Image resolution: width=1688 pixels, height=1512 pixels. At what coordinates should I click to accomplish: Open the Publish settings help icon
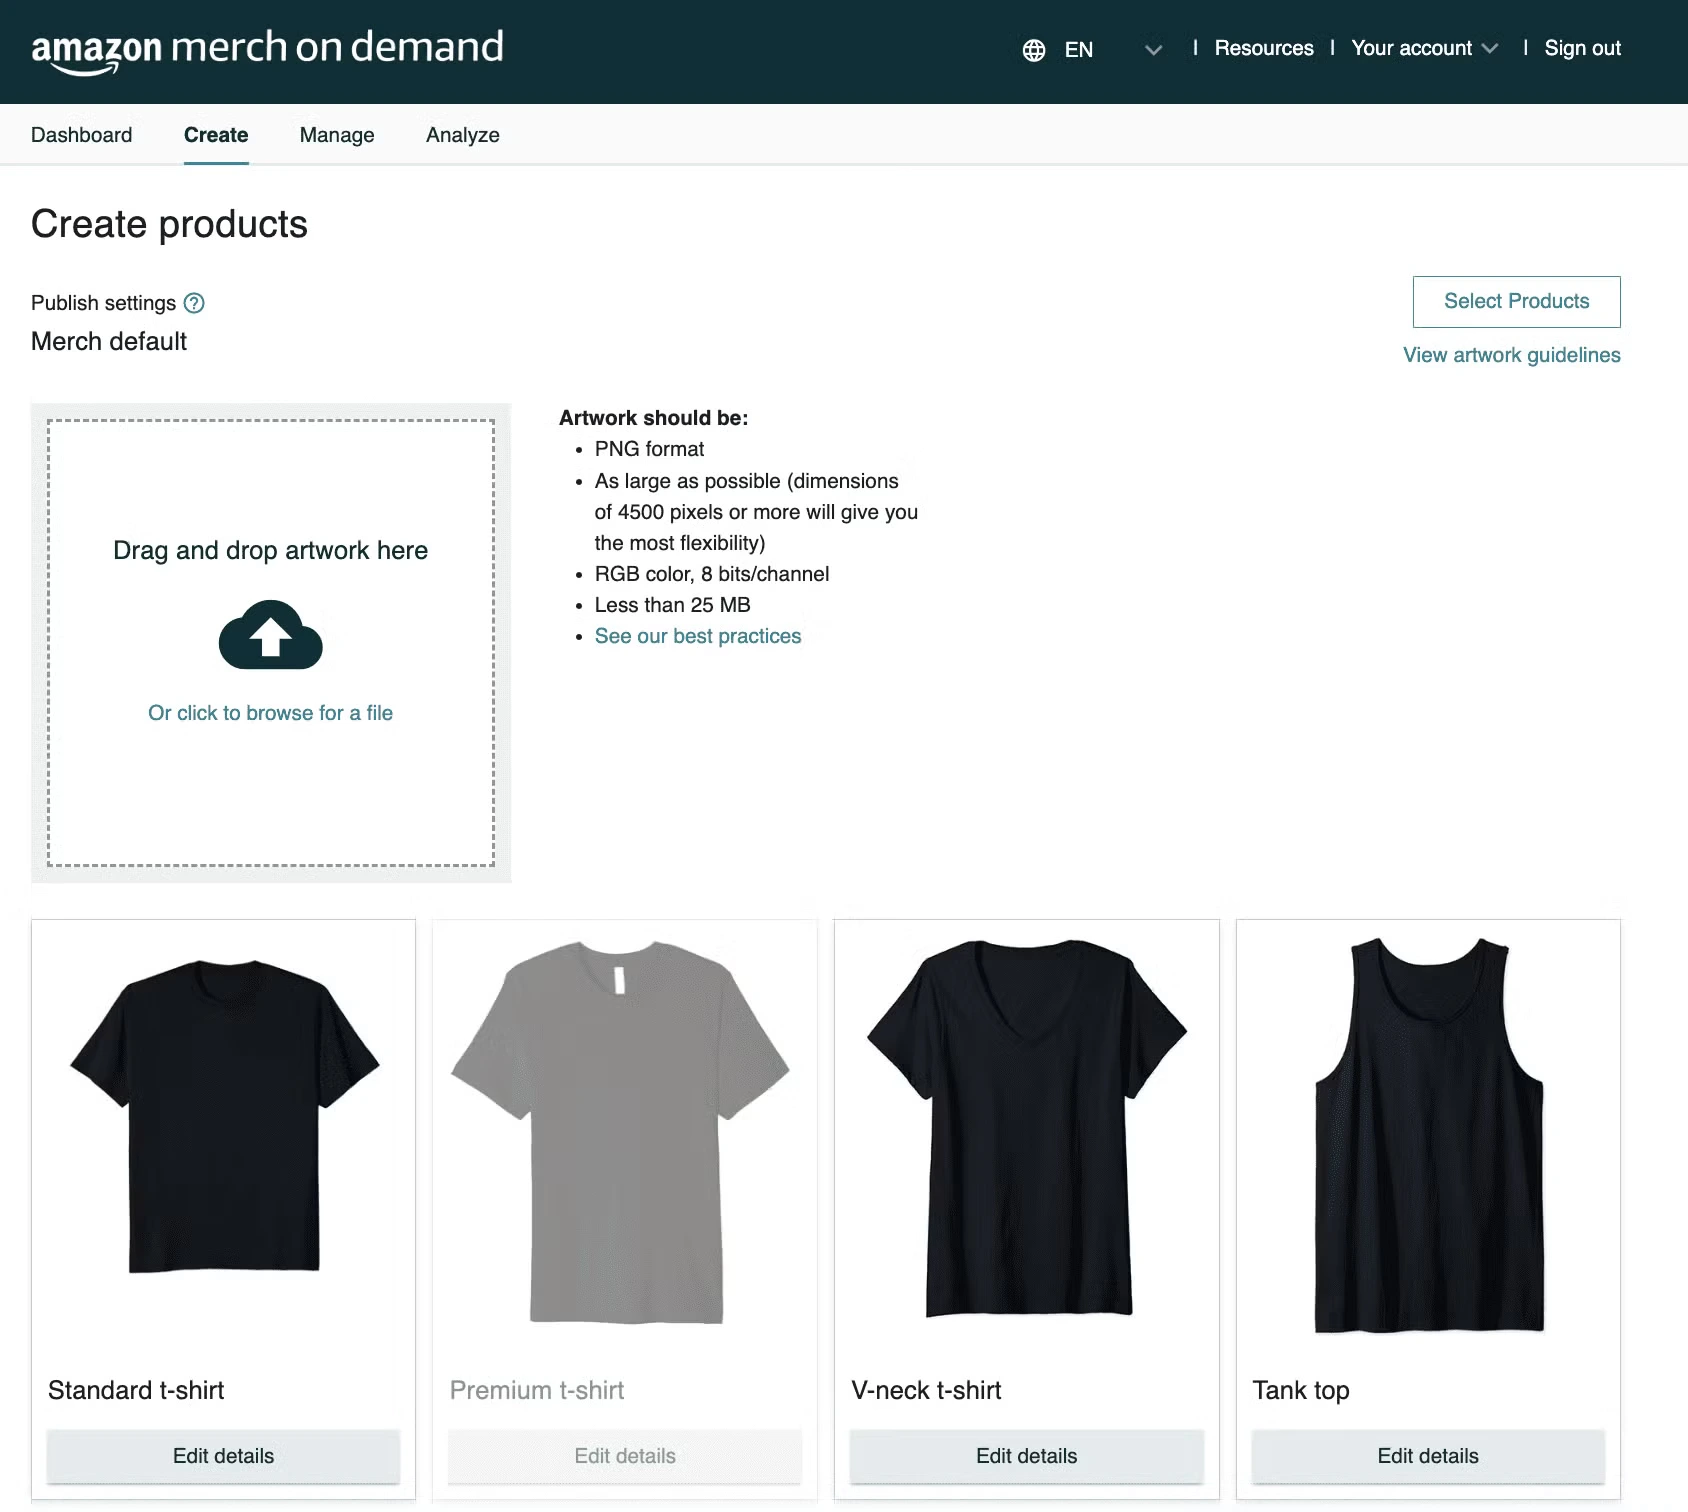[196, 302]
